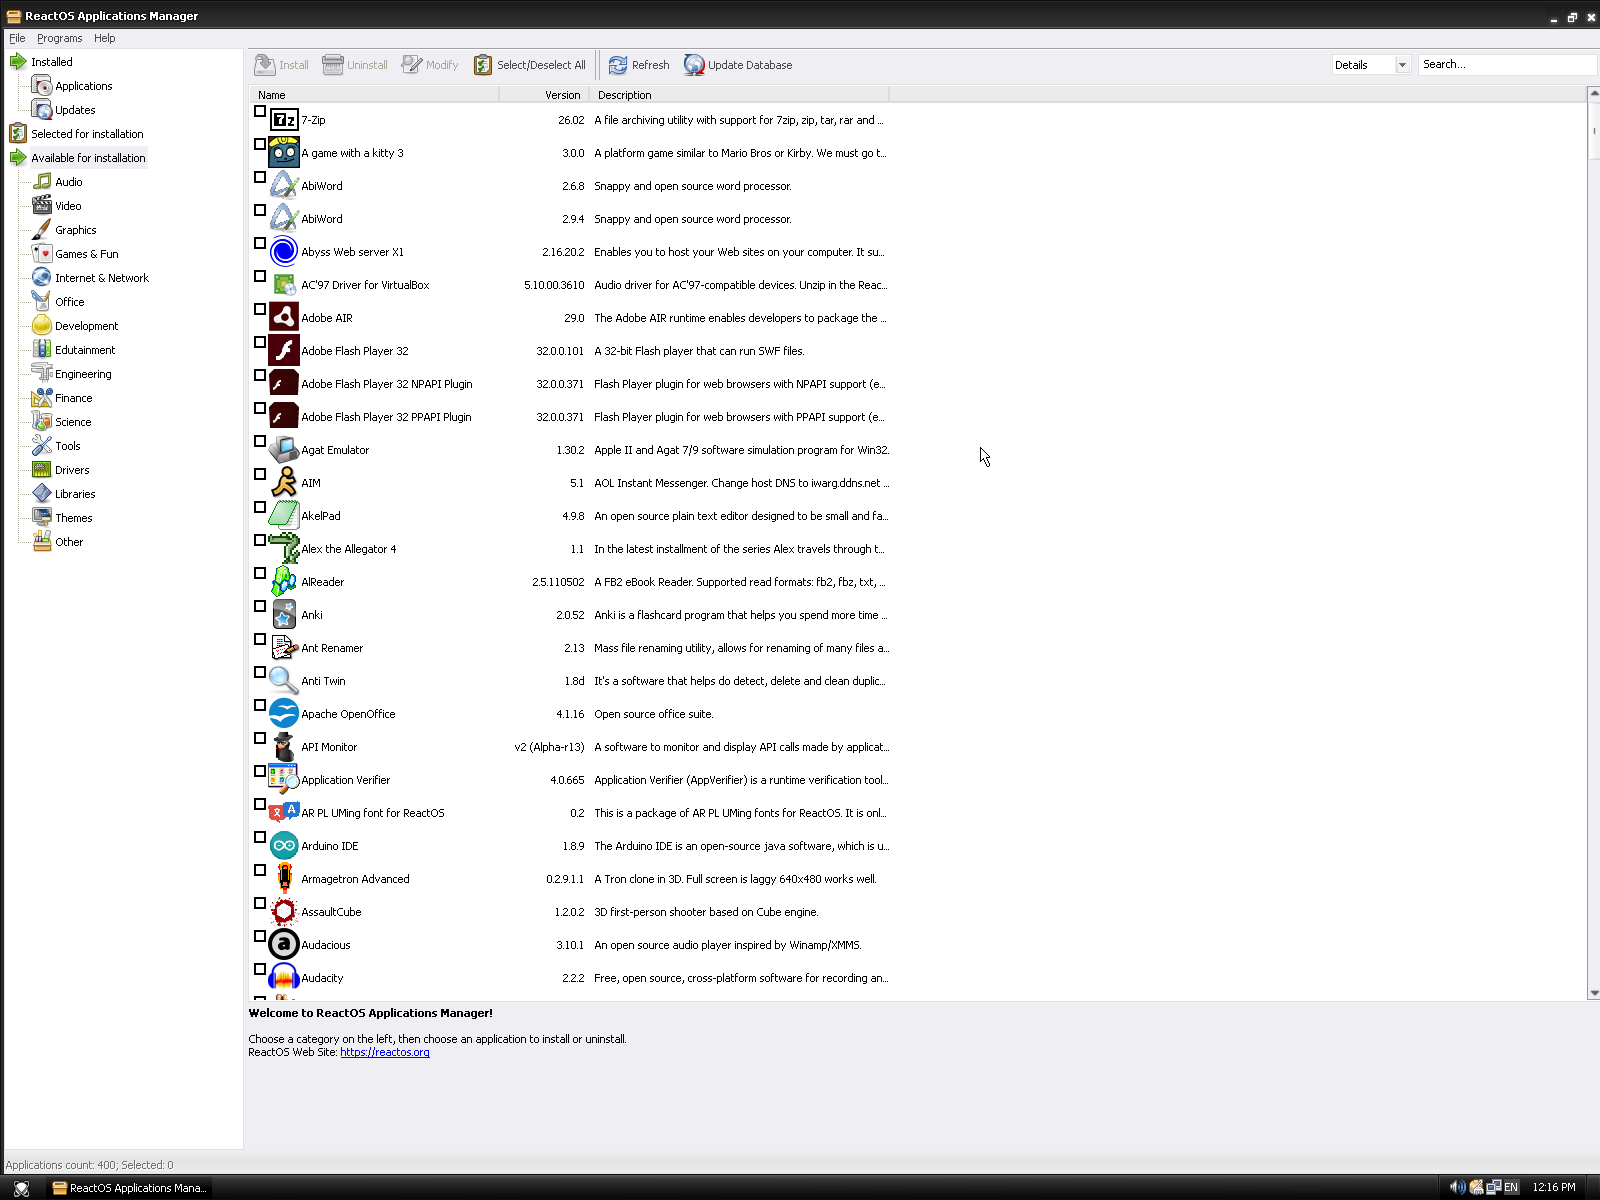This screenshot has height=1200, width=1600.
Task: Open the Audio category in sidebar
Action: click(x=68, y=182)
